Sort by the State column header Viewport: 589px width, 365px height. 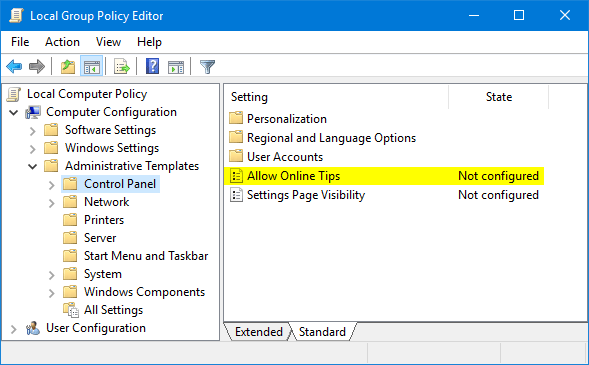pyautogui.click(x=498, y=97)
